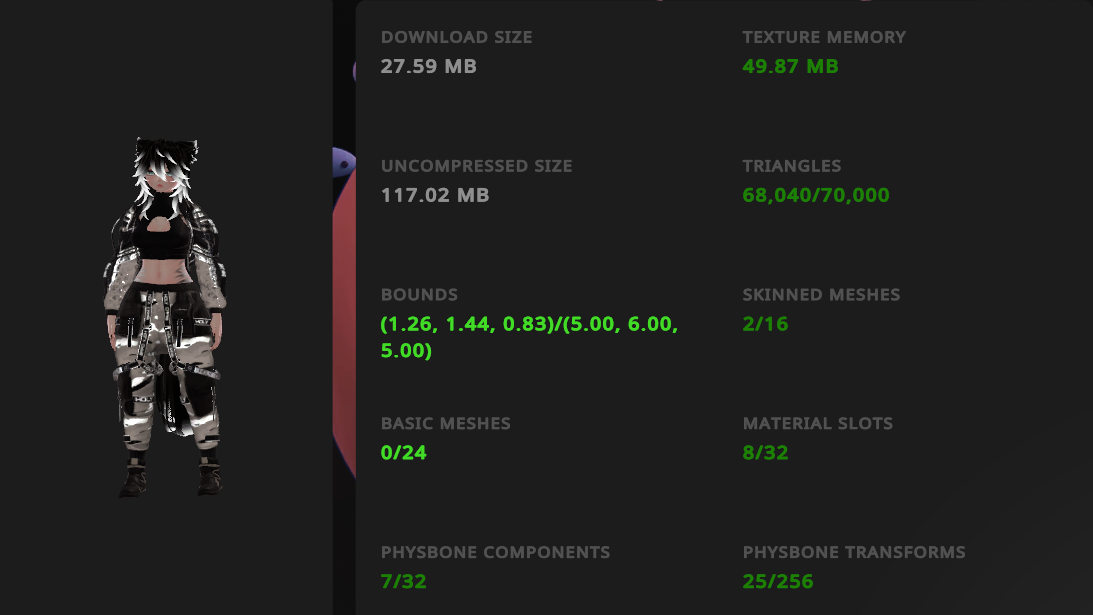Select the 7/32 PhysBone components value

[x=403, y=581]
